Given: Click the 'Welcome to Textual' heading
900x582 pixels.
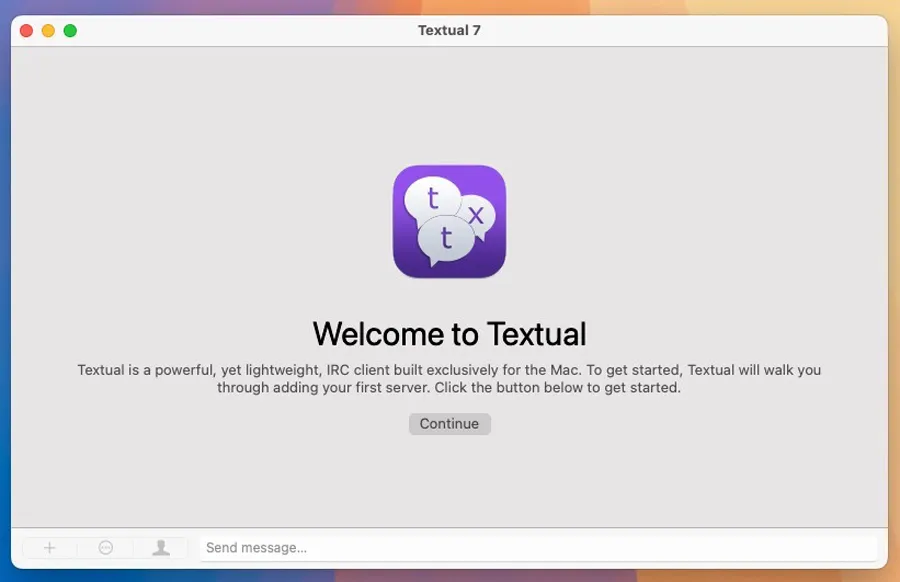Looking at the screenshot, I should coord(449,333).
